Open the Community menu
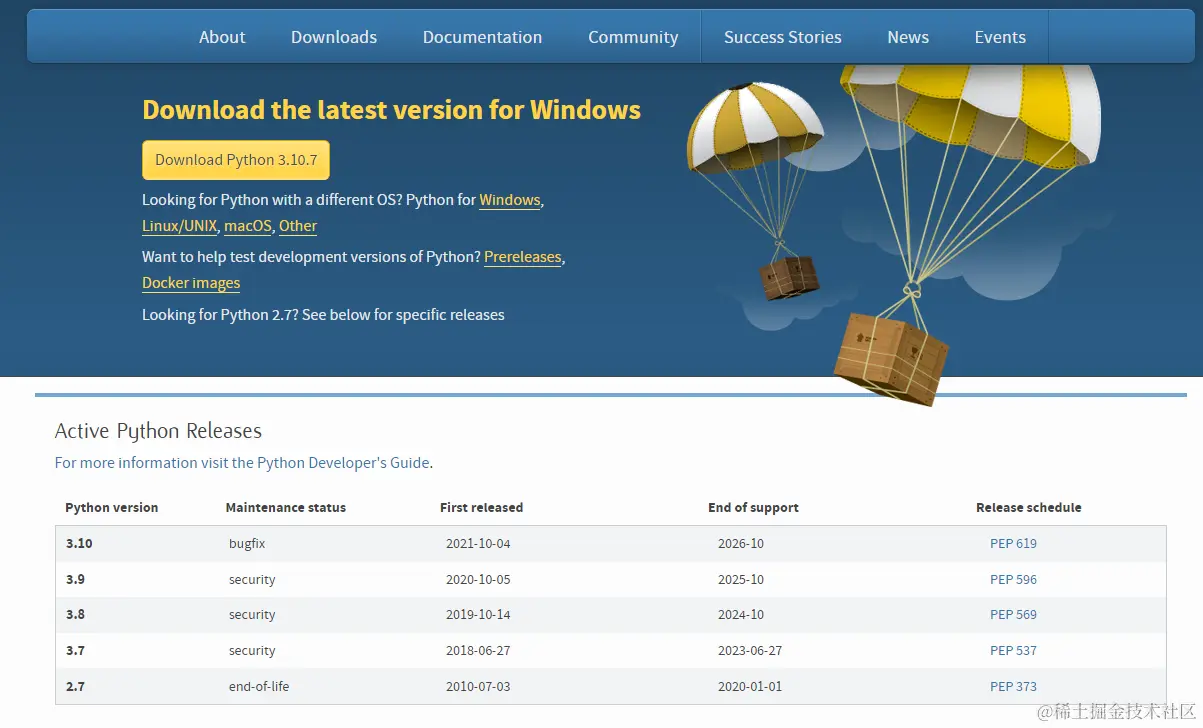1203x728 pixels. click(633, 37)
